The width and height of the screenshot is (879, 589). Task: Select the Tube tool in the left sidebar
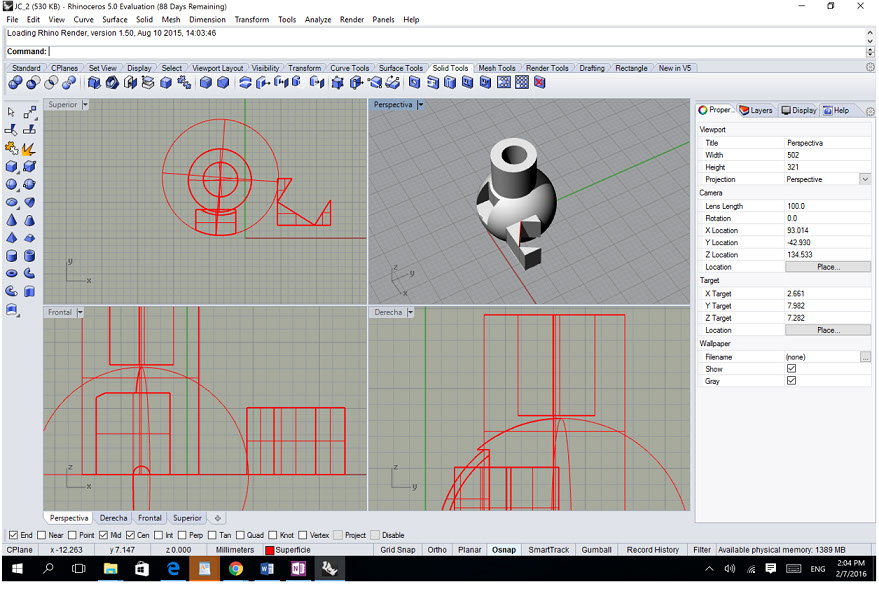pos(29,256)
